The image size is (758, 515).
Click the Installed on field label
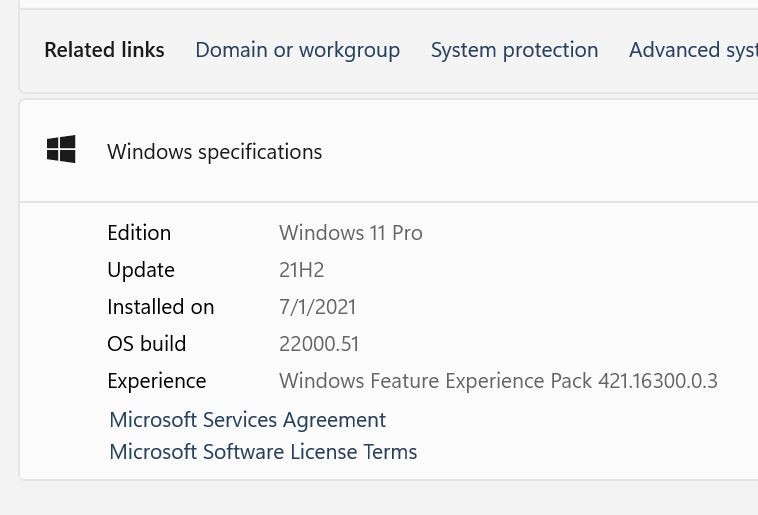click(160, 307)
